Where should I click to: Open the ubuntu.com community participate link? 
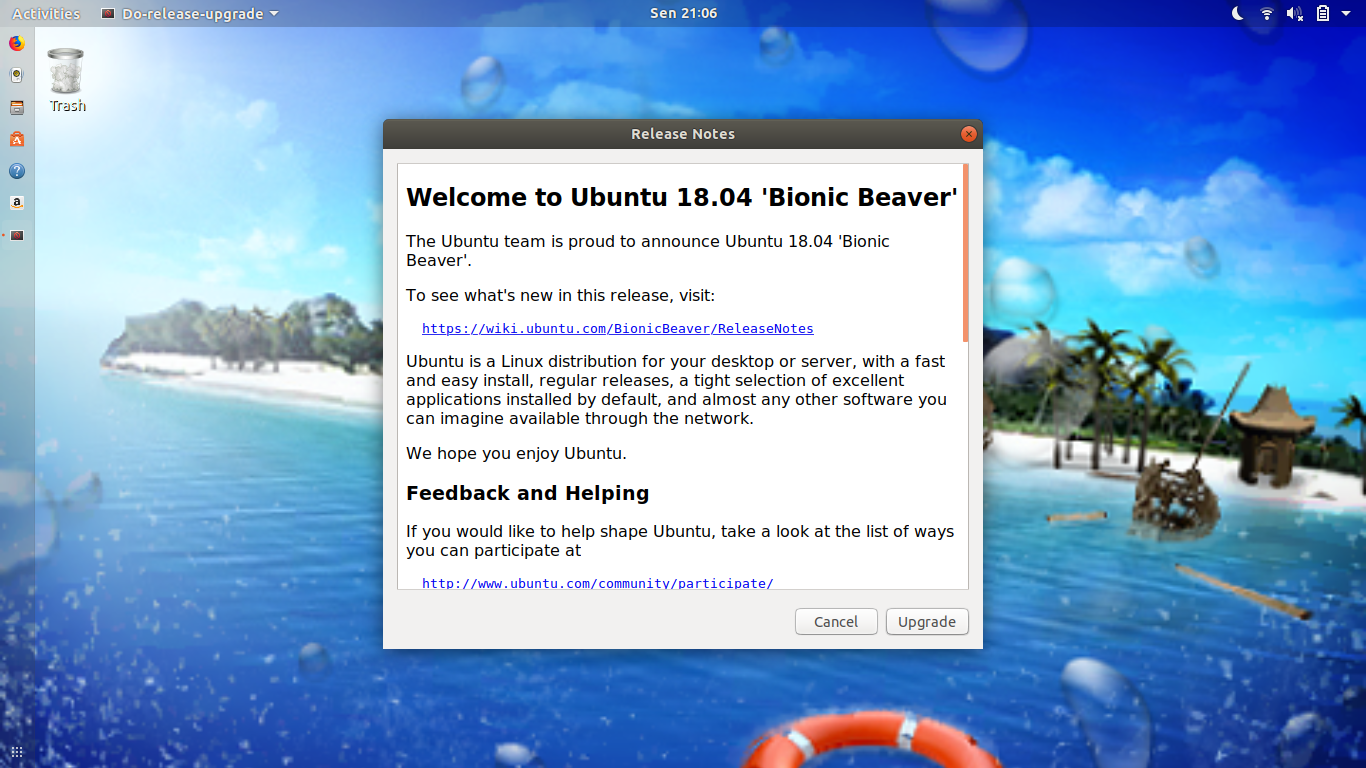click(x=598, y=583)
